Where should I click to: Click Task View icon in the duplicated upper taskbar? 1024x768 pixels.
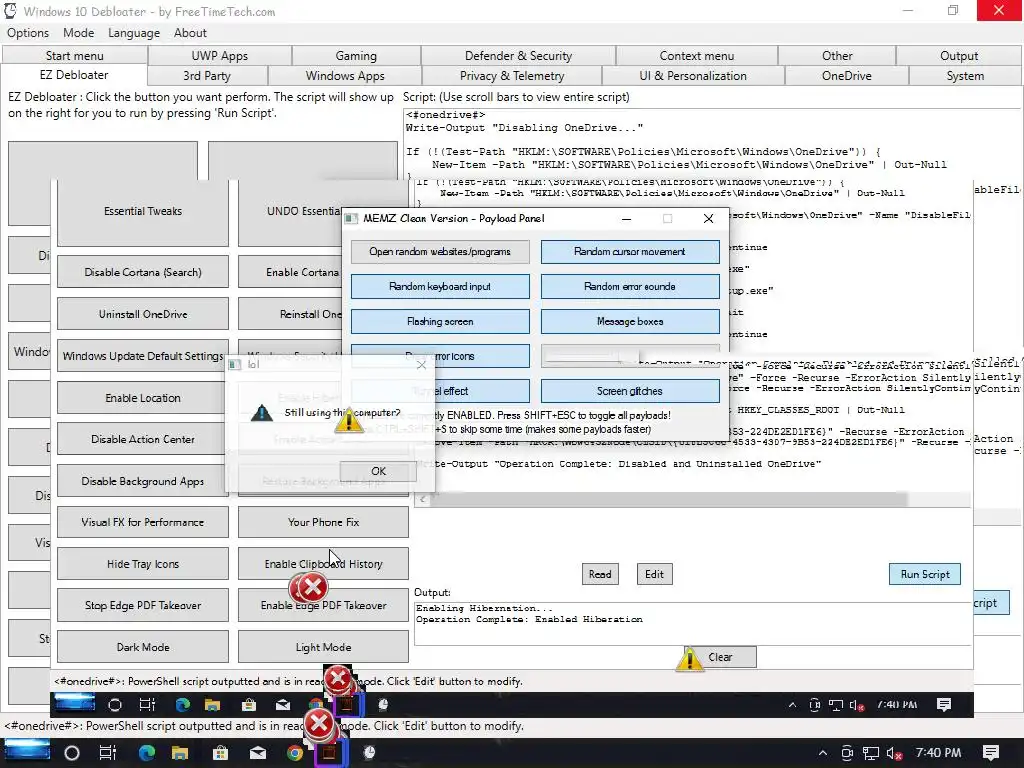click(x=147, y=705)
